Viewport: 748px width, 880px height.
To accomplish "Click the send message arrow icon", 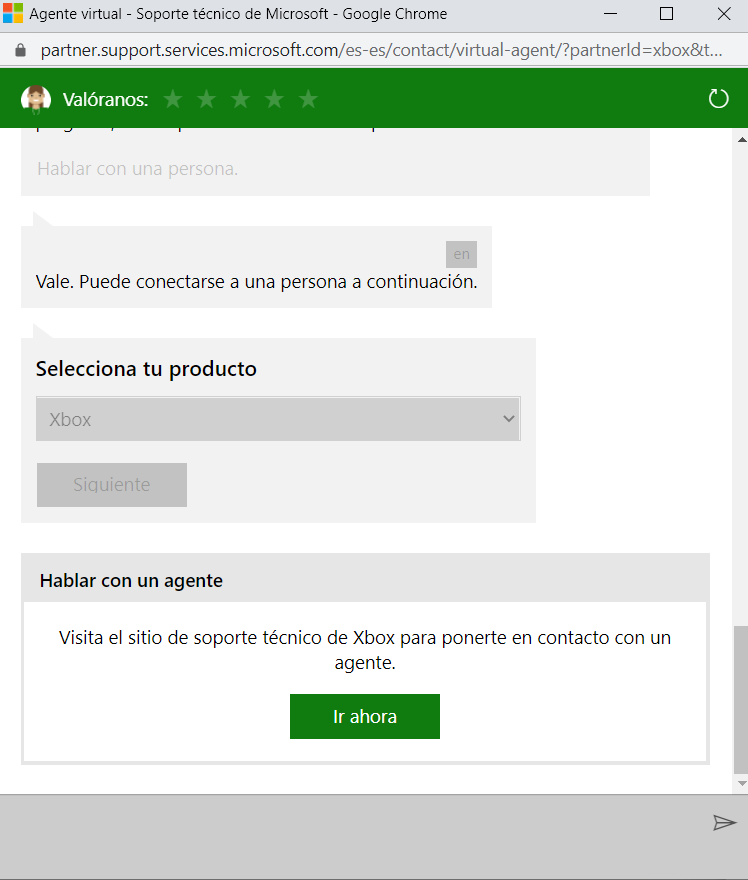I will coord(724,822).
